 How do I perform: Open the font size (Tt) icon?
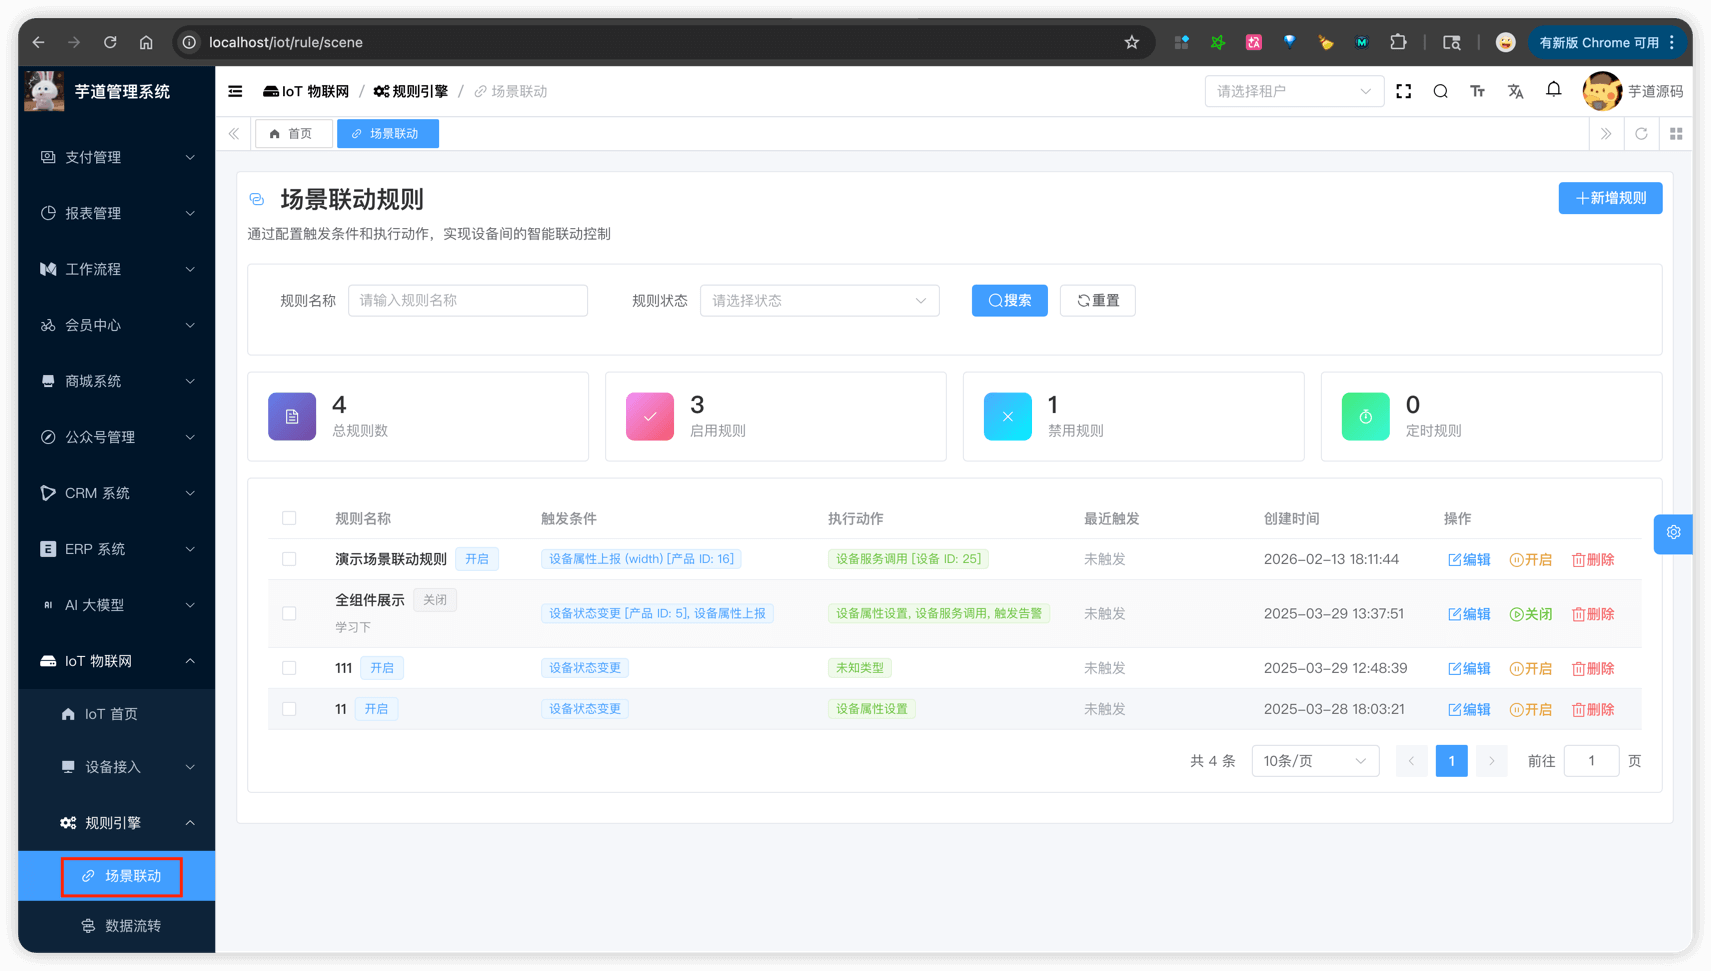1478,91
